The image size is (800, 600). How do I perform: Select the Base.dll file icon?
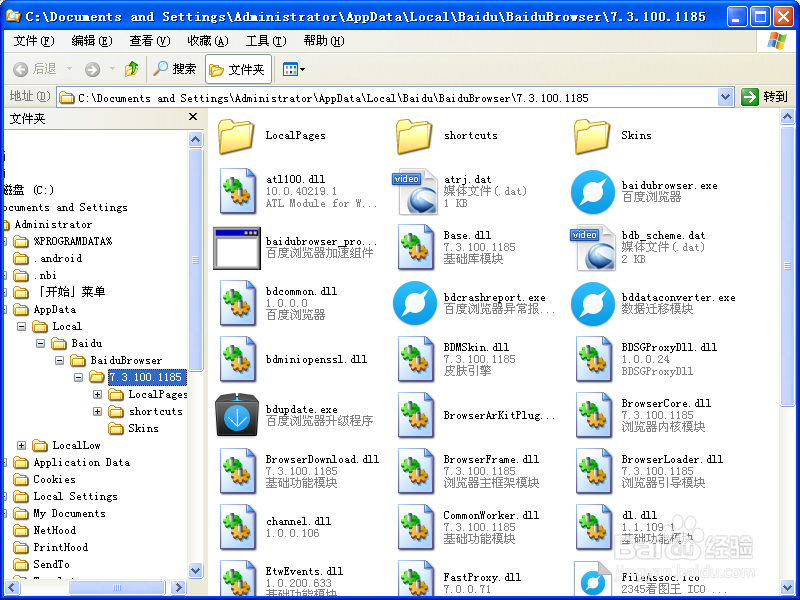point(415,248)
